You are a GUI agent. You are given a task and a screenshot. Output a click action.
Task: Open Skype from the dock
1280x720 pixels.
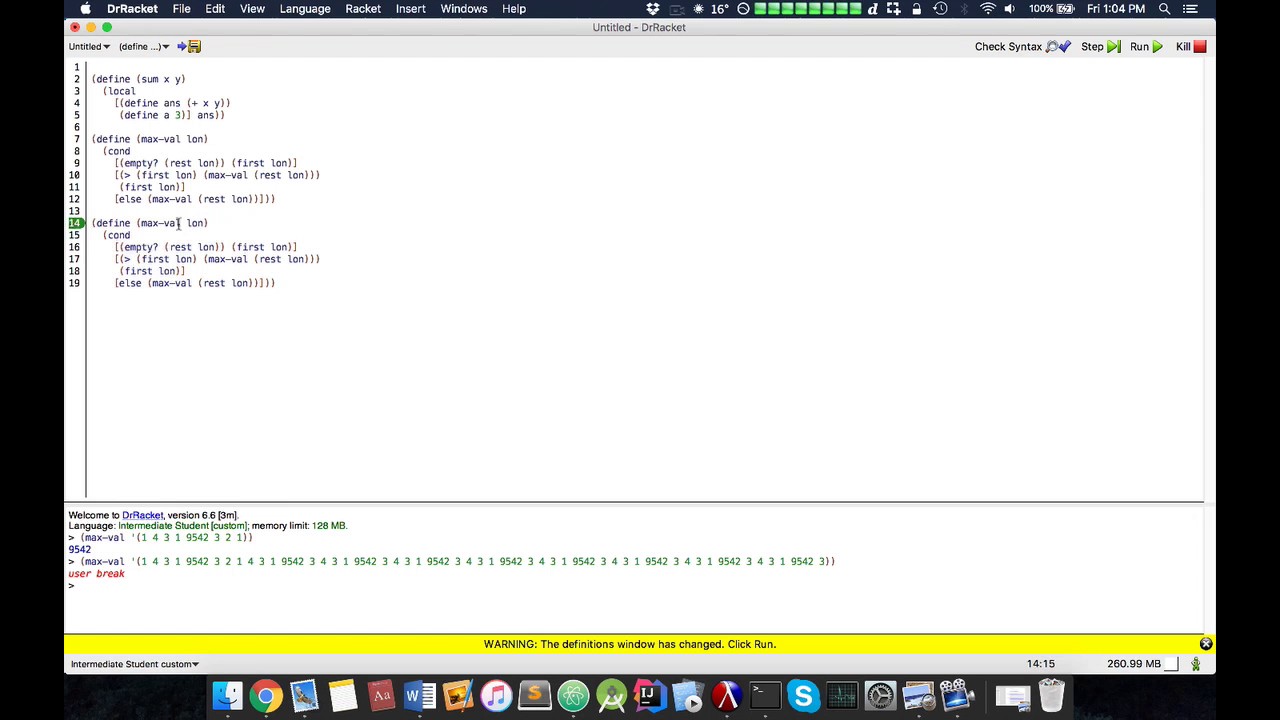pos(803,695)
